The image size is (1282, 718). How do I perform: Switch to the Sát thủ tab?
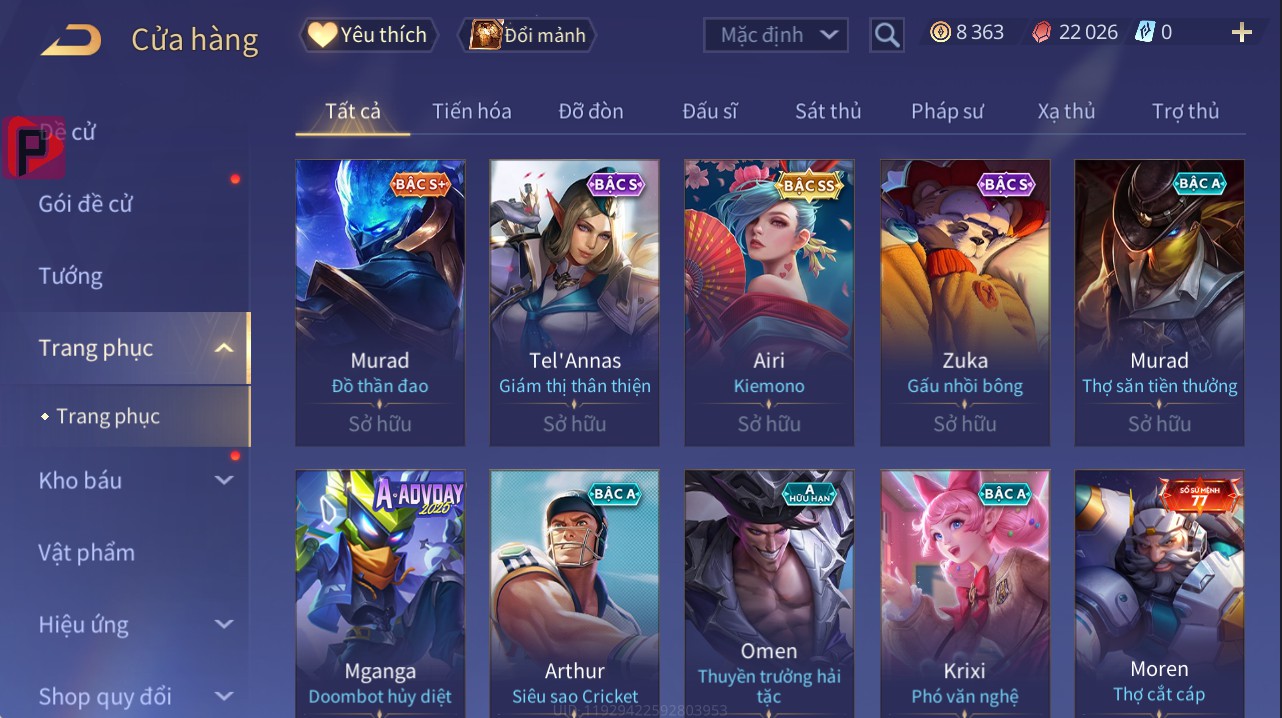pyautogui.click(x=828, y=111)
